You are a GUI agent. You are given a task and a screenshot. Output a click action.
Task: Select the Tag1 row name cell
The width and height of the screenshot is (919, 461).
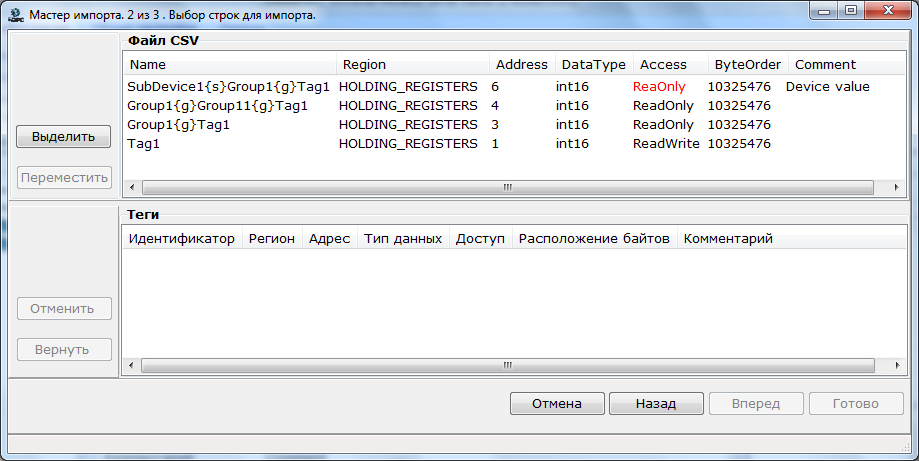144,144
